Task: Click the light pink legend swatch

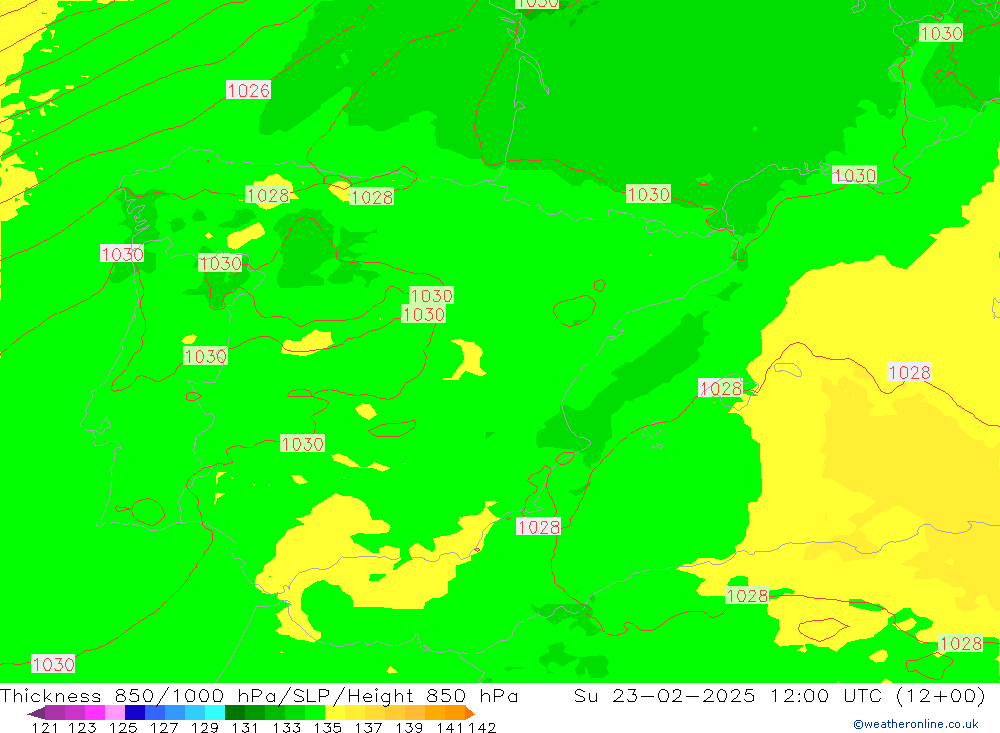Action: (x=115, y=713)
